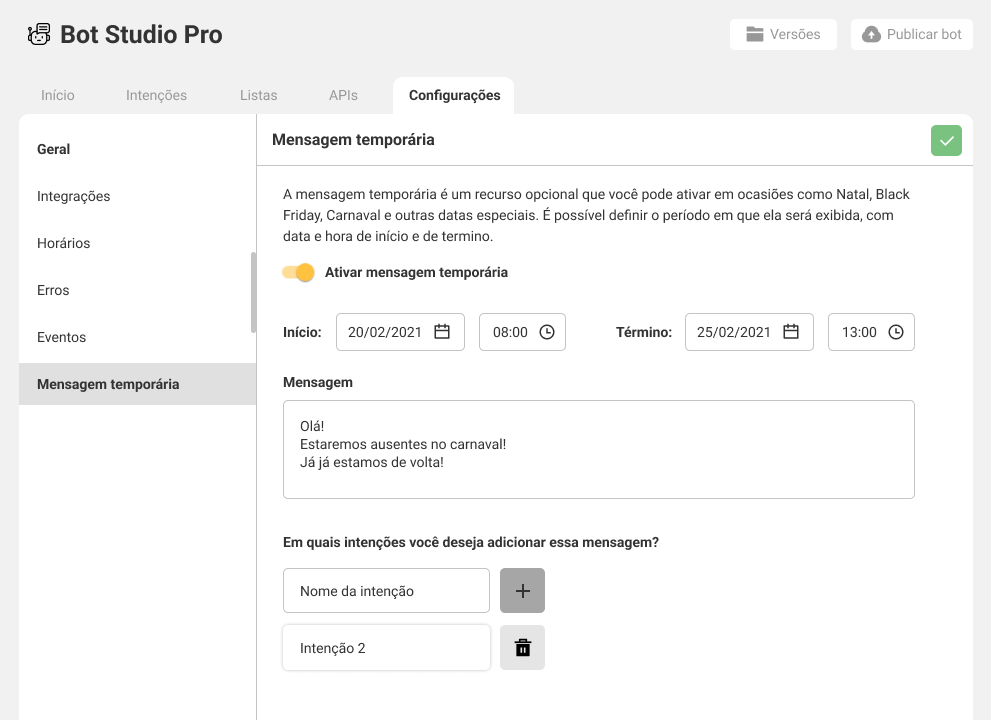The image size is (991, 720).
Task: Open the Versões folder button
Action: click(x=783, y=34)
